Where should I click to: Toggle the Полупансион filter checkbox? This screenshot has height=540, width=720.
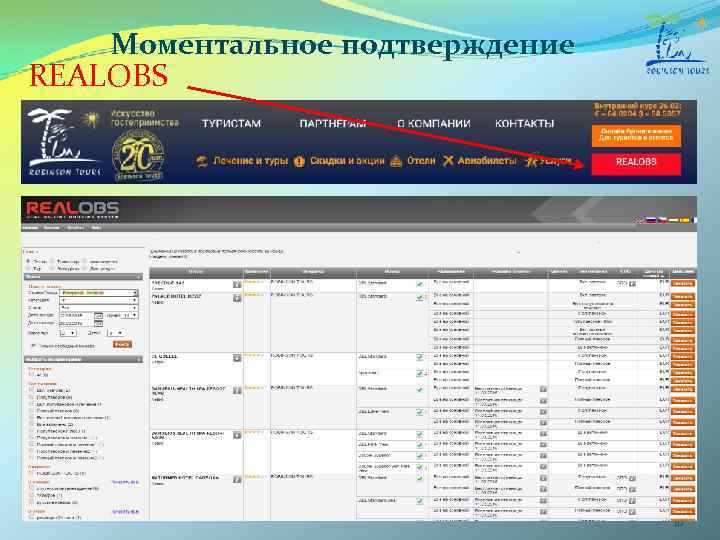click(32, 397)
